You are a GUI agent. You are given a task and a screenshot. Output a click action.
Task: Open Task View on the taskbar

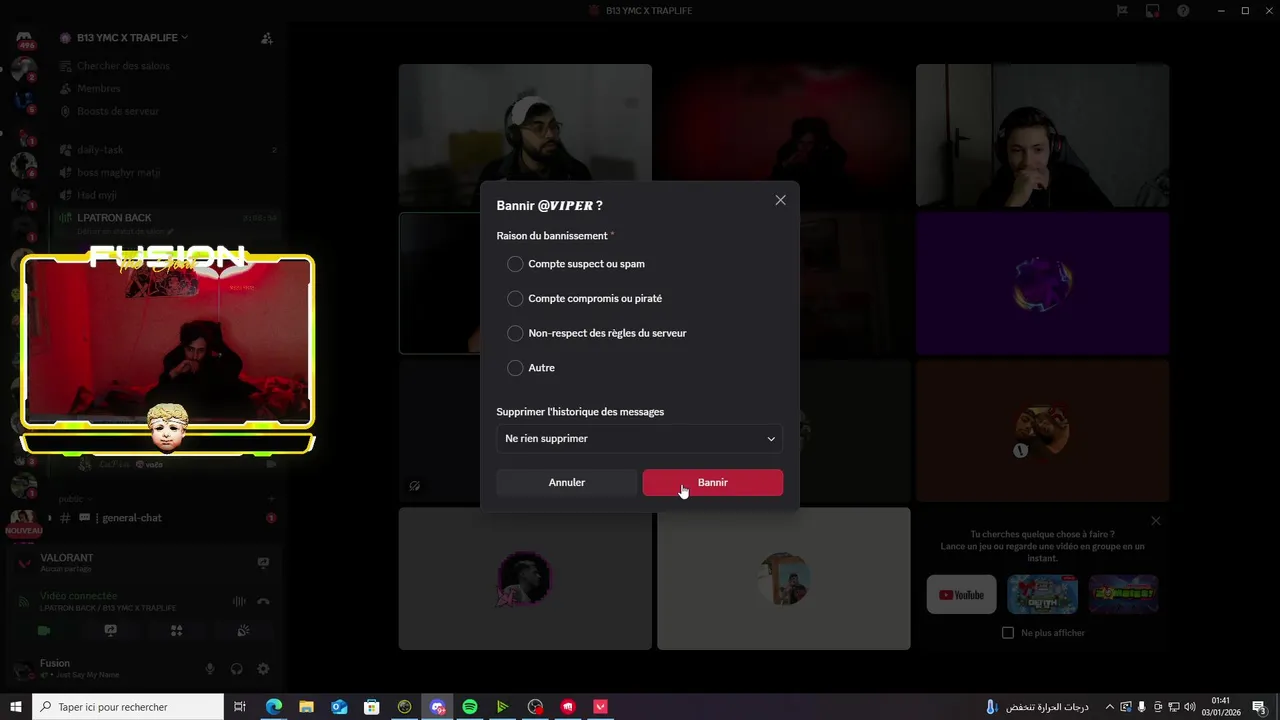click(240, 707)
